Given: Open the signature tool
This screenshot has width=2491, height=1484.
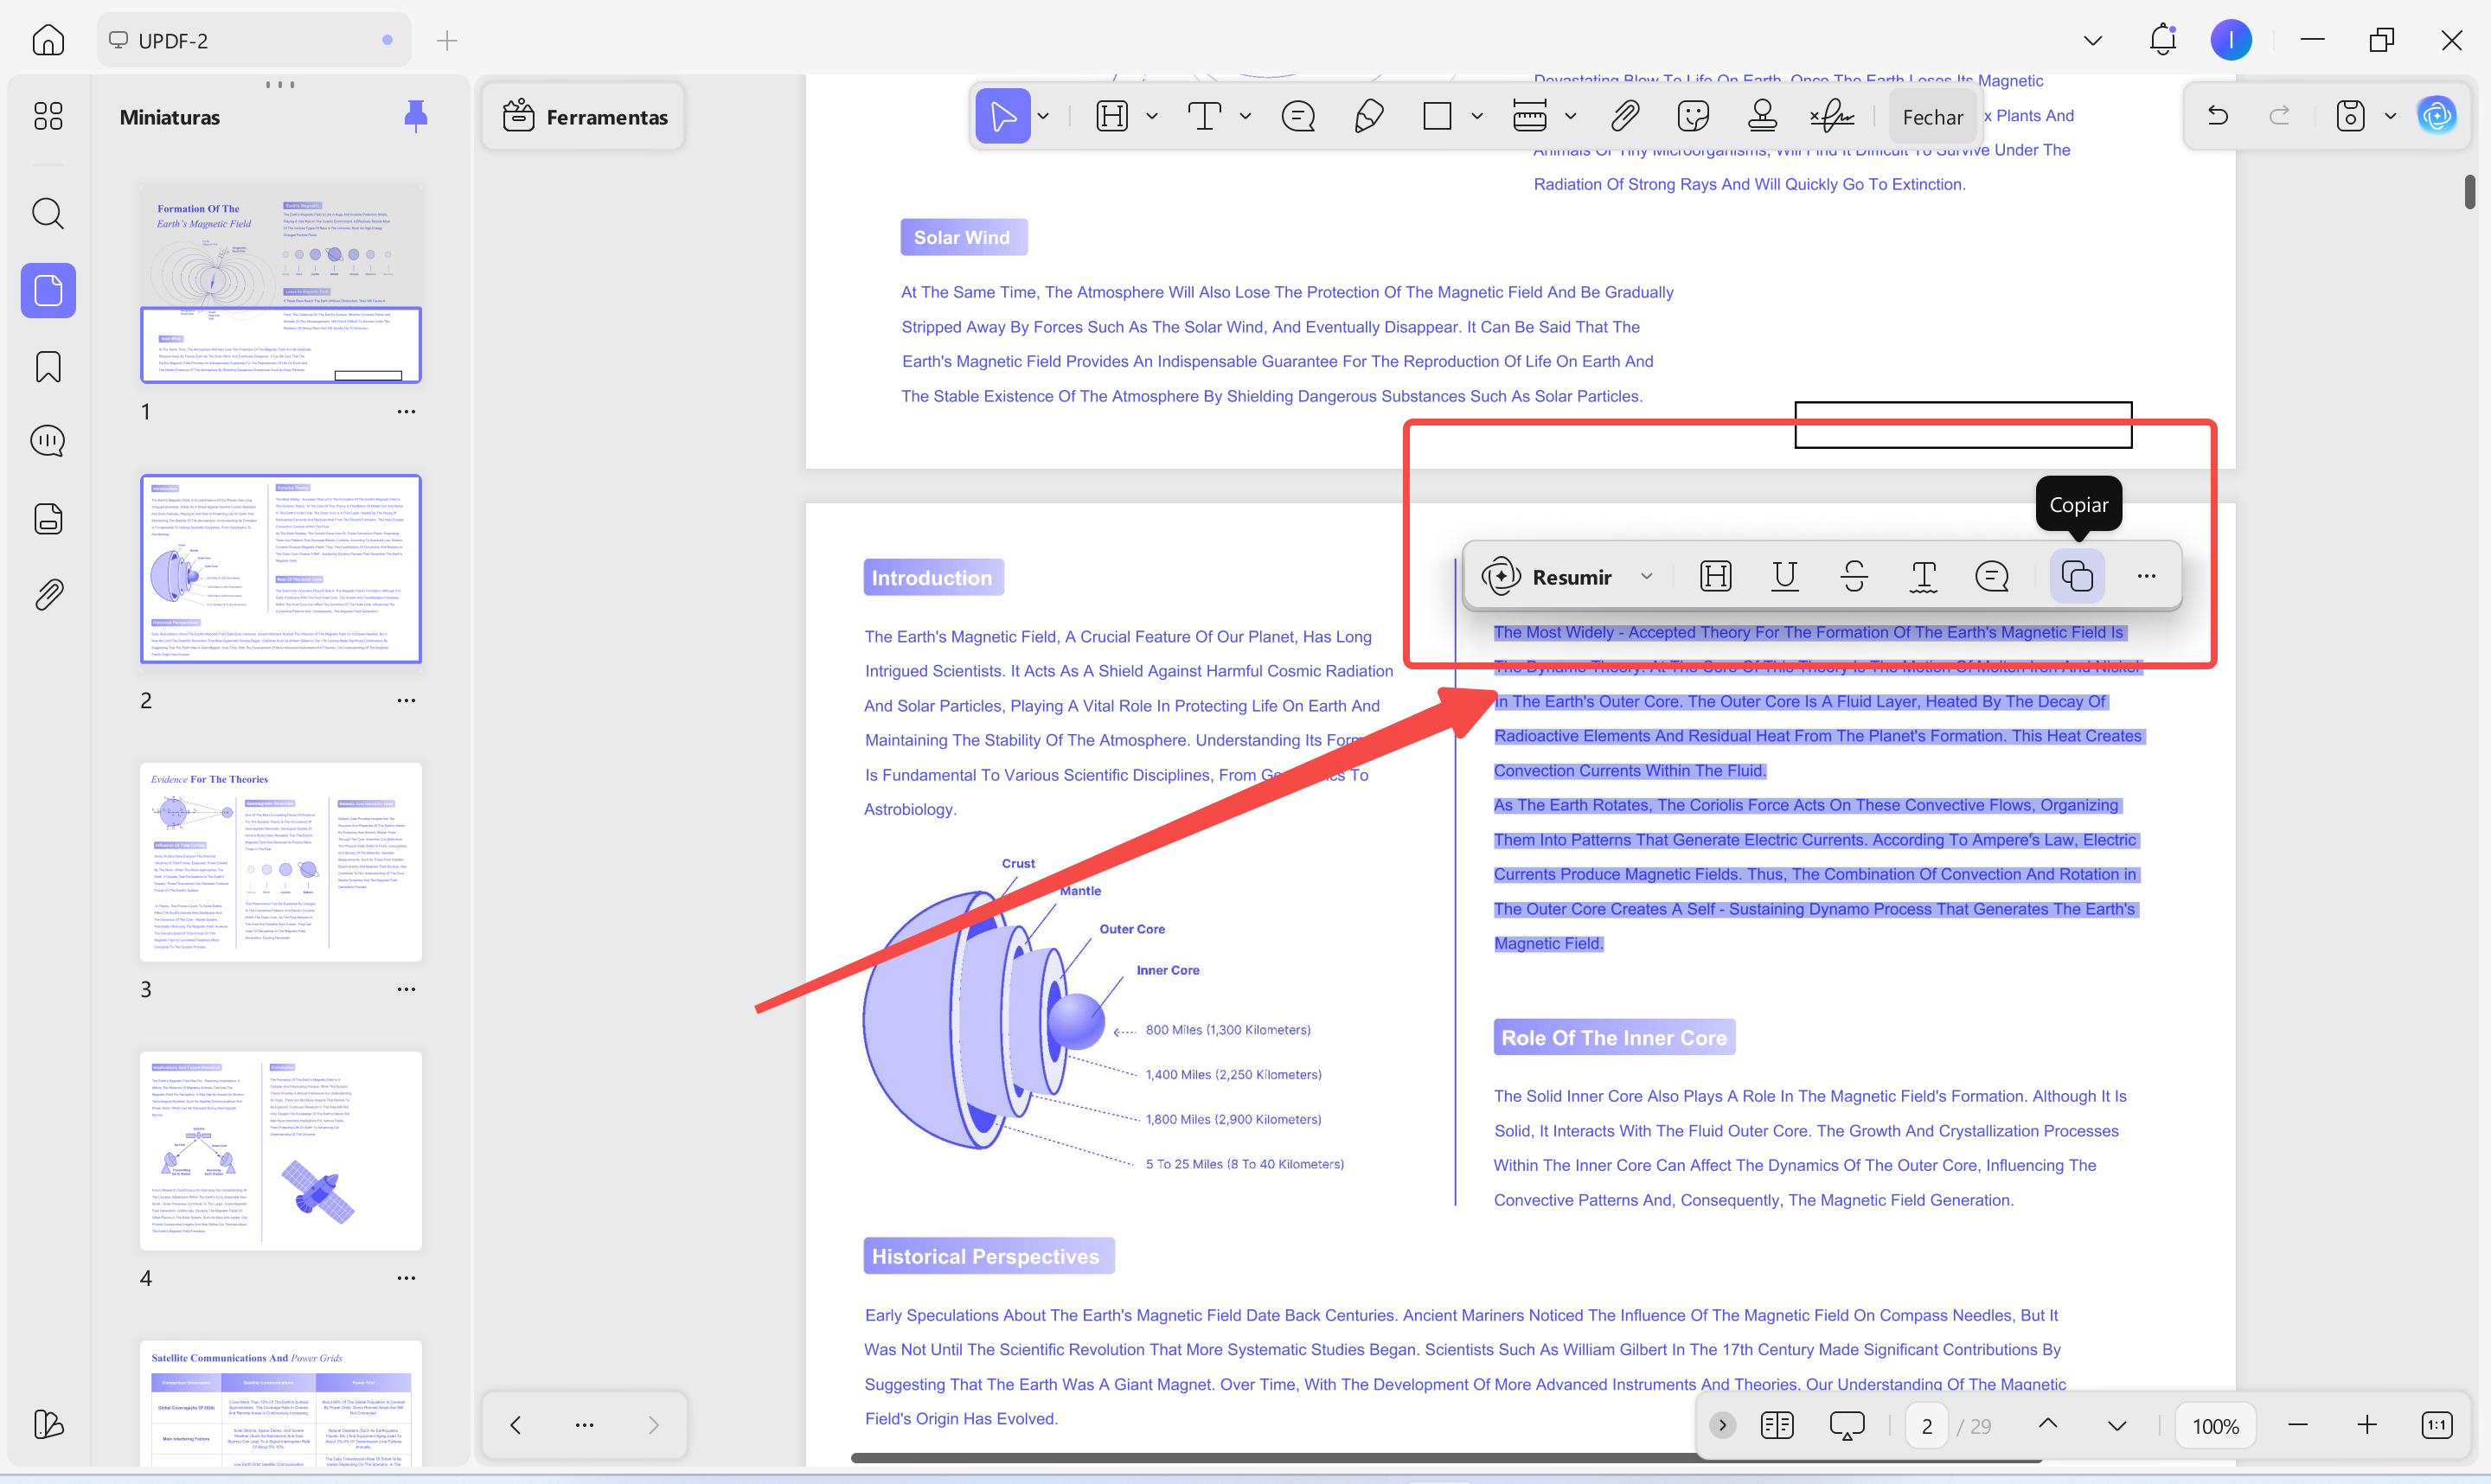Looking at the screenshot, I should coord(1831,117).
